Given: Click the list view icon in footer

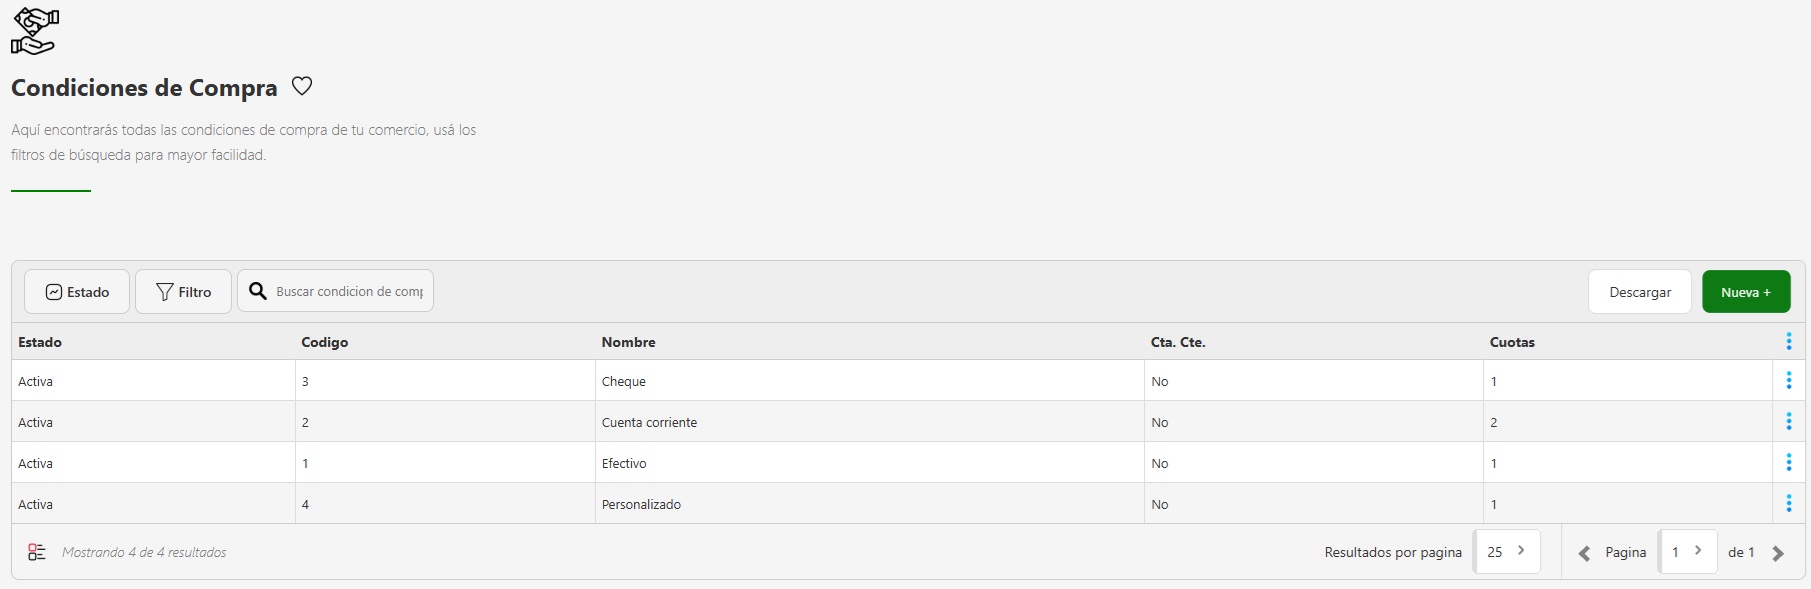Looking at the screenshot, I should click(37, 552).
